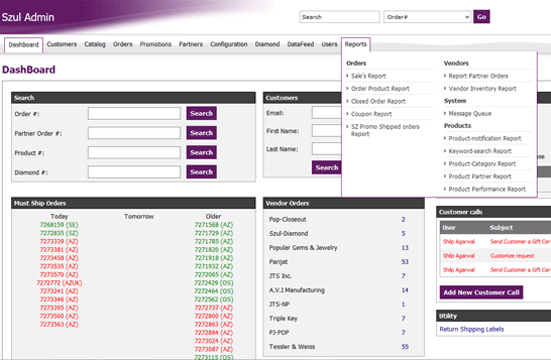Screen dimensions: 551x360
Task: Go to the Catalog tab
Action: 95,44
